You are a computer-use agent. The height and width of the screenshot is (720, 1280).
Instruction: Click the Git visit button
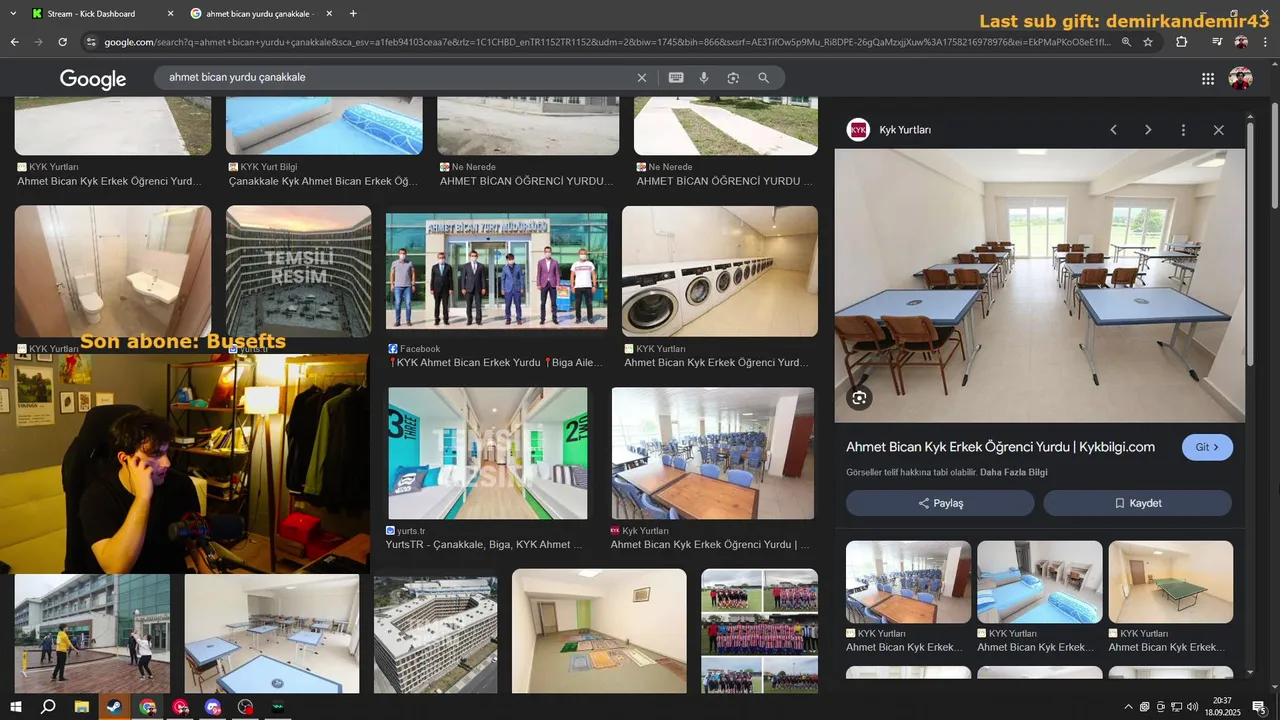pos(1207,447)
